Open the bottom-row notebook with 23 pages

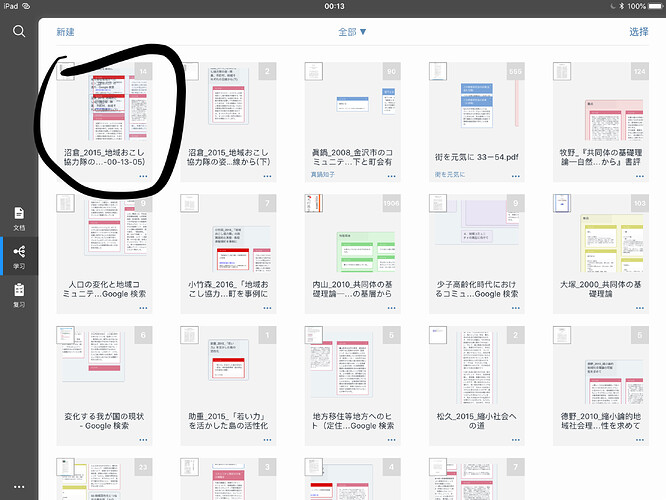point(104,479)
